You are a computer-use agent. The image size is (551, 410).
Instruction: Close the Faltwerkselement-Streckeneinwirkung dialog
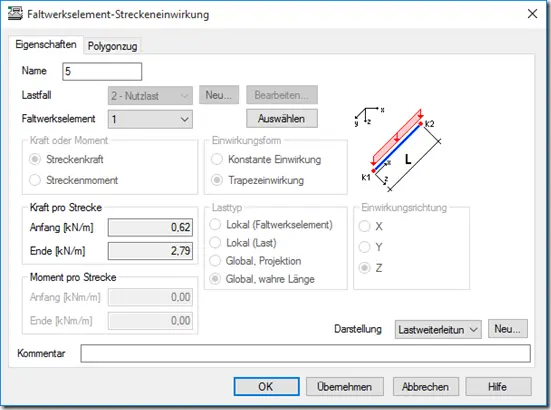532,14
